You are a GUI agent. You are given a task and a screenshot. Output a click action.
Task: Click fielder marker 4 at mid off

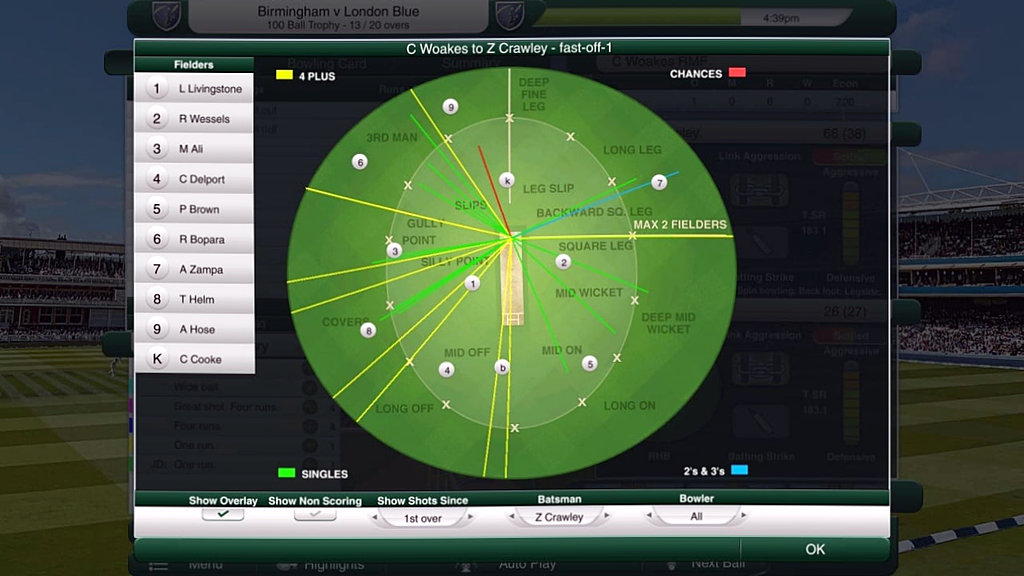447,370
